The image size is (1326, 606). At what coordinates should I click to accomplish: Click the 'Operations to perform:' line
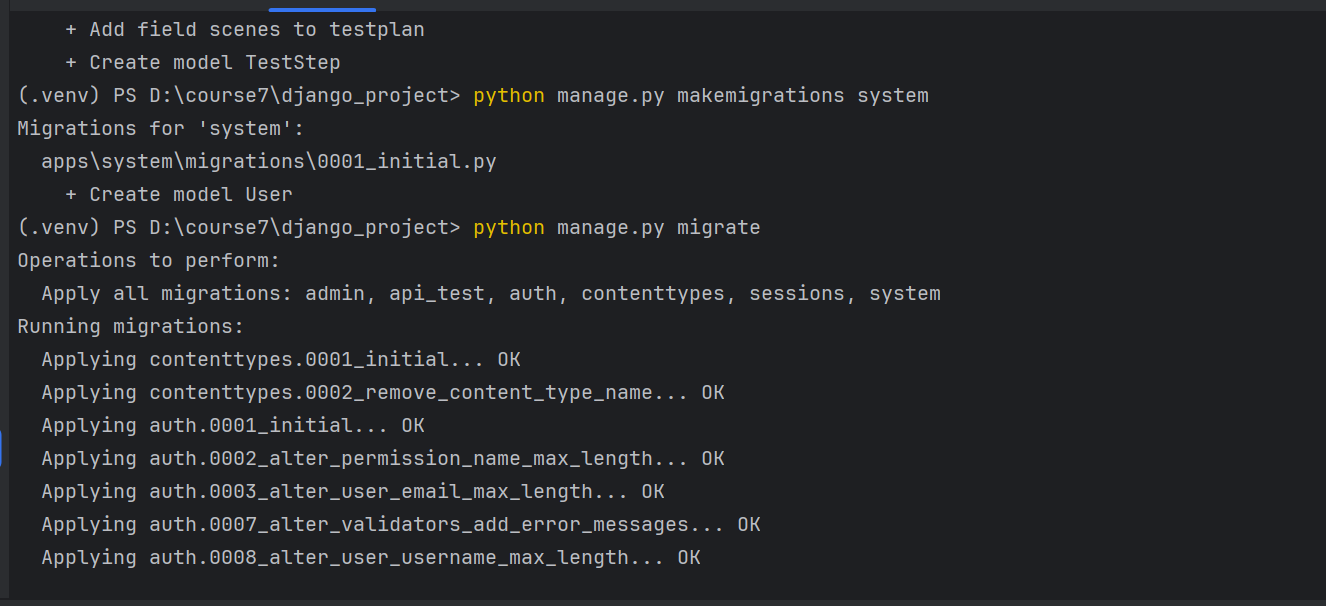pos(149,260)
